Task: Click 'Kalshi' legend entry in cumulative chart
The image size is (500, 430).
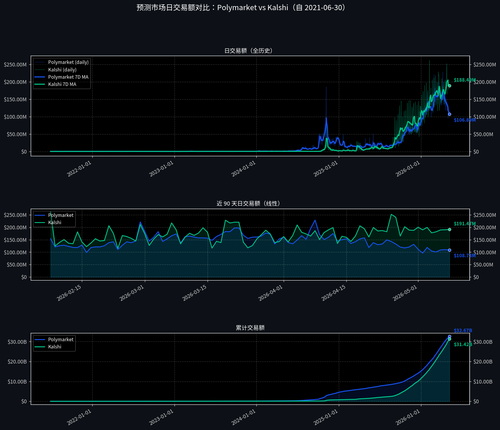Action: 48,347
